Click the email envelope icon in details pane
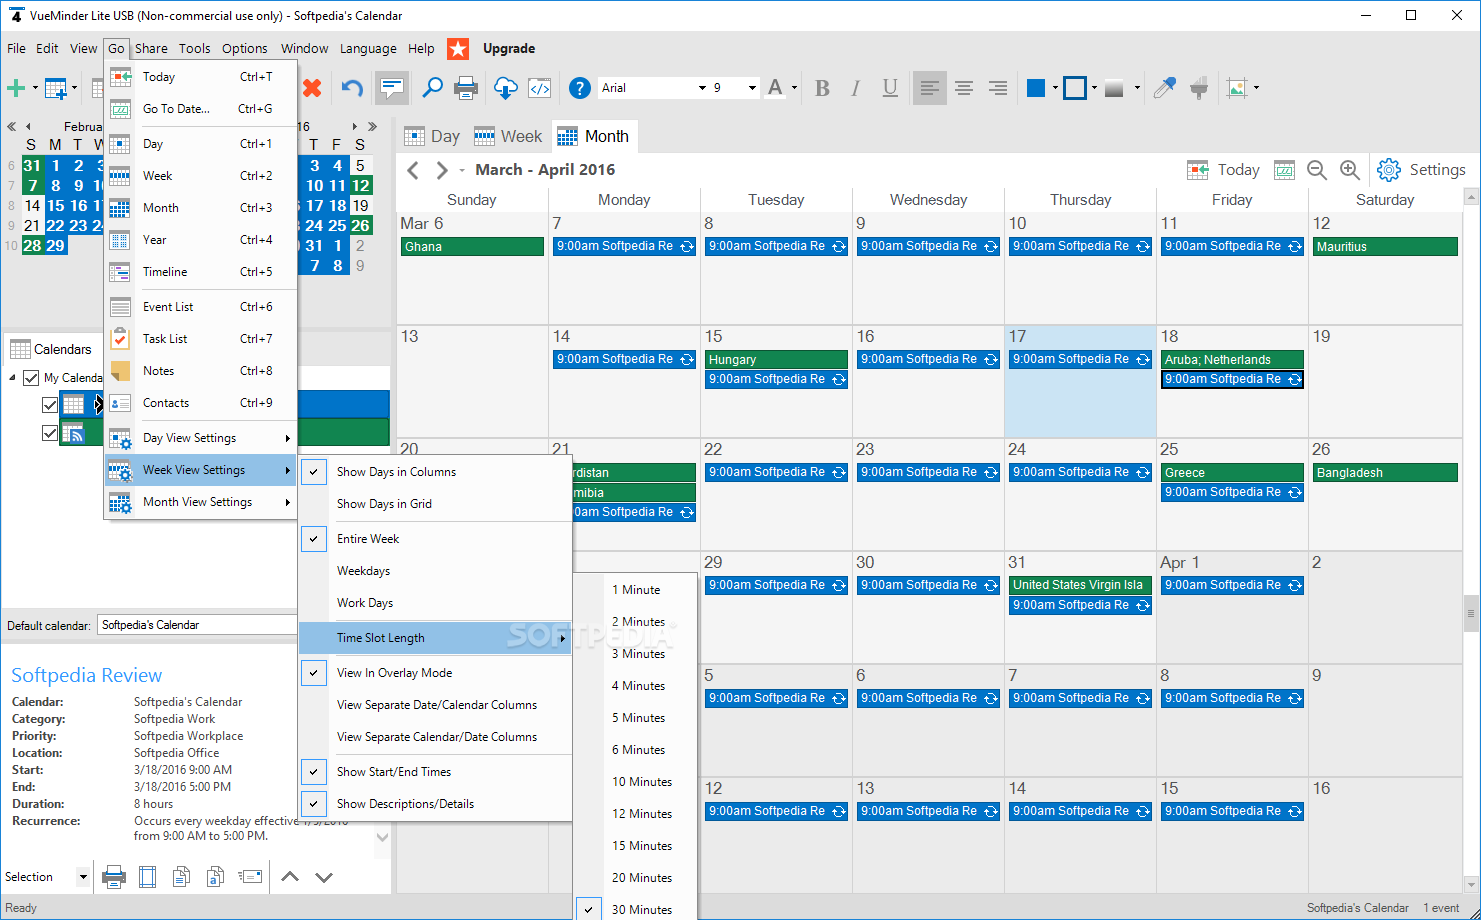 pos(250,877)
